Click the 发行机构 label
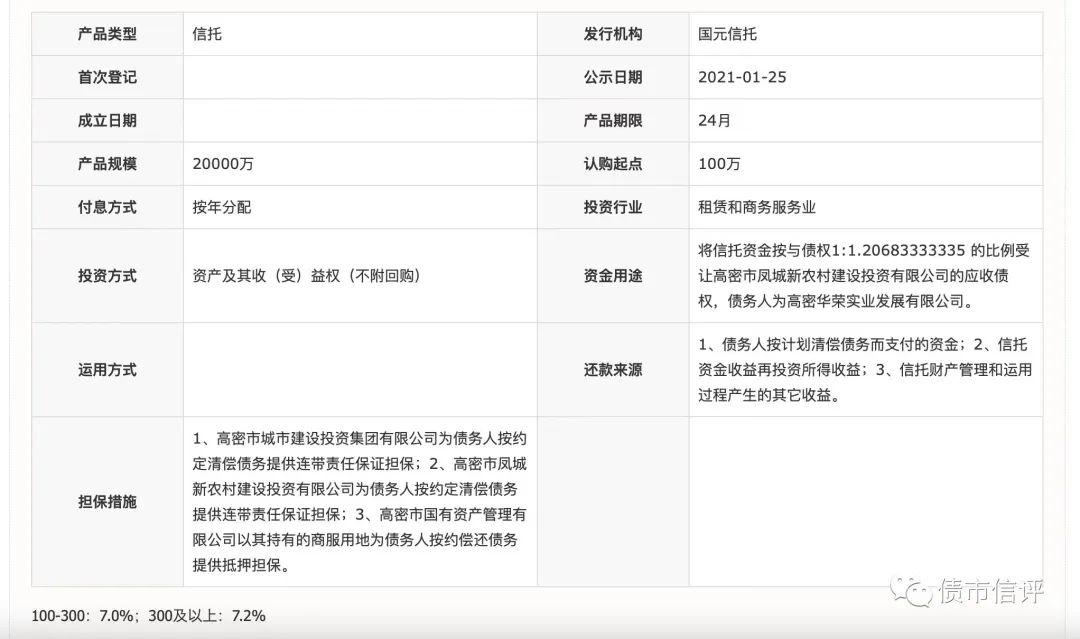1080x639 pixels. (612, 34)
